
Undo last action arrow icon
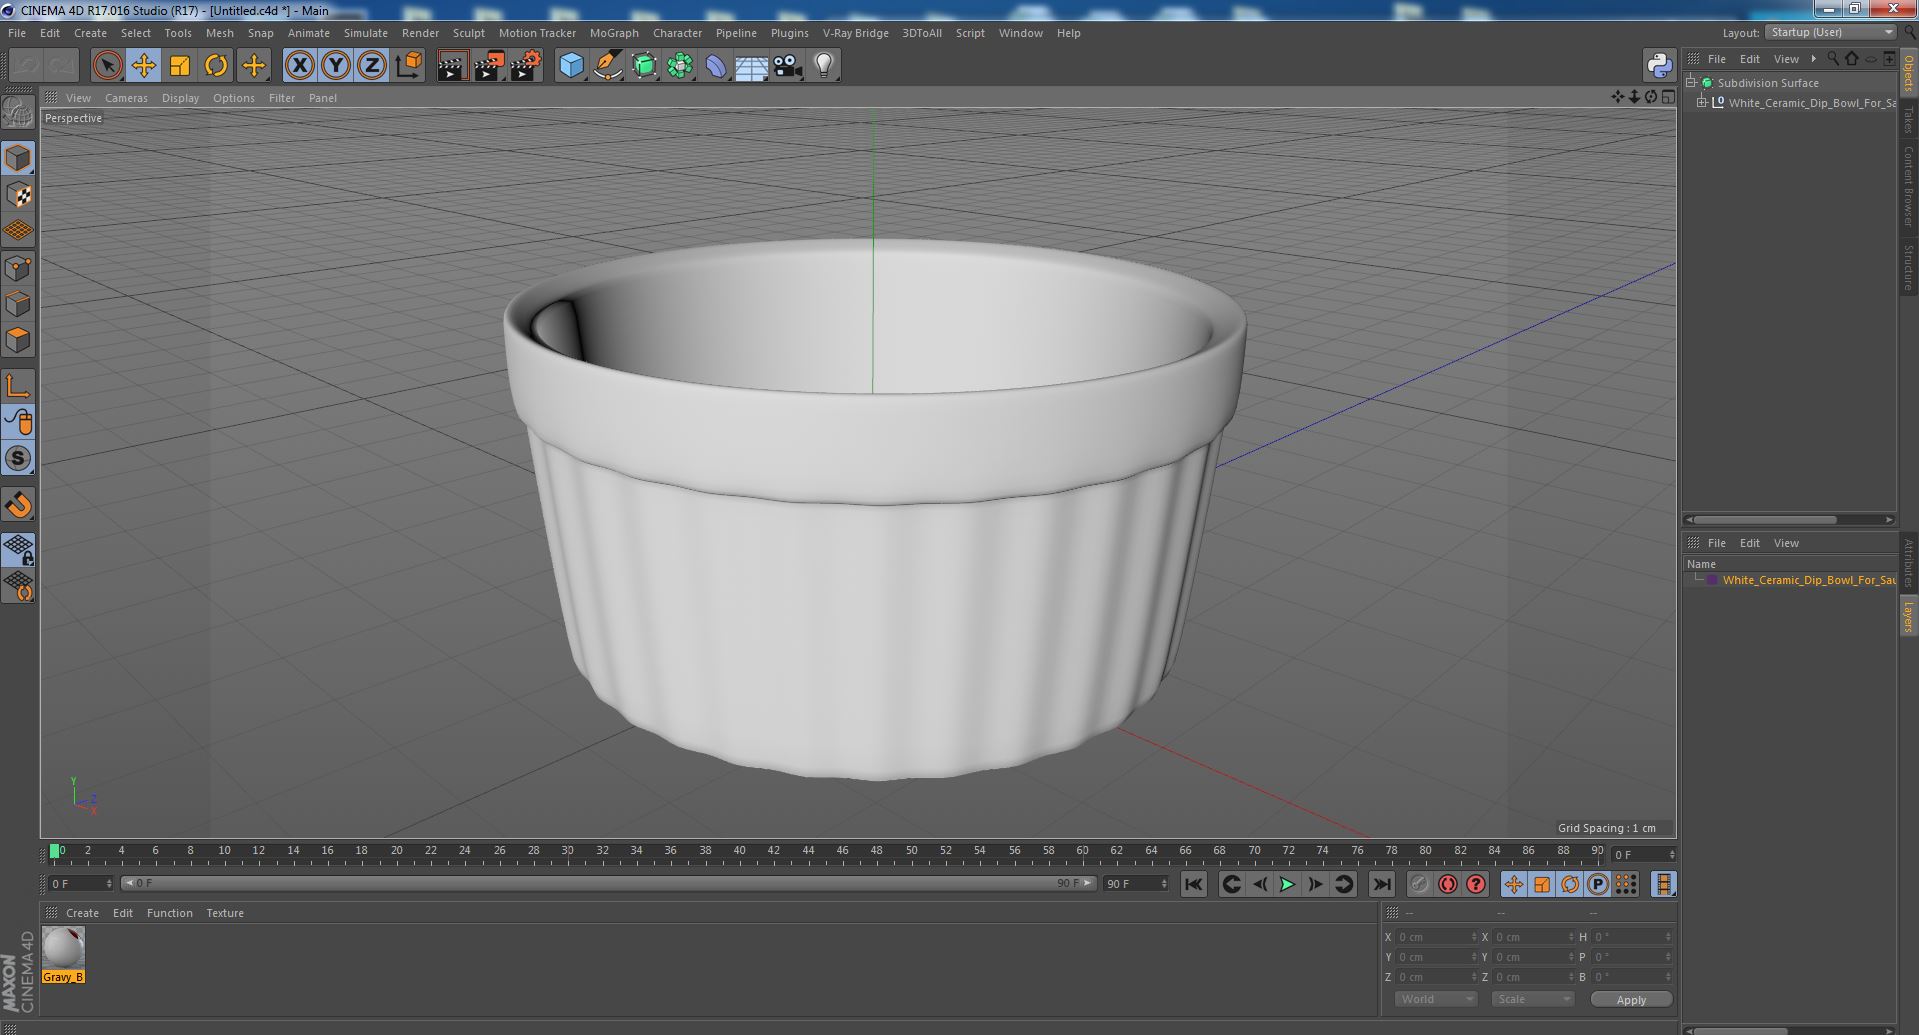point(26,66)
